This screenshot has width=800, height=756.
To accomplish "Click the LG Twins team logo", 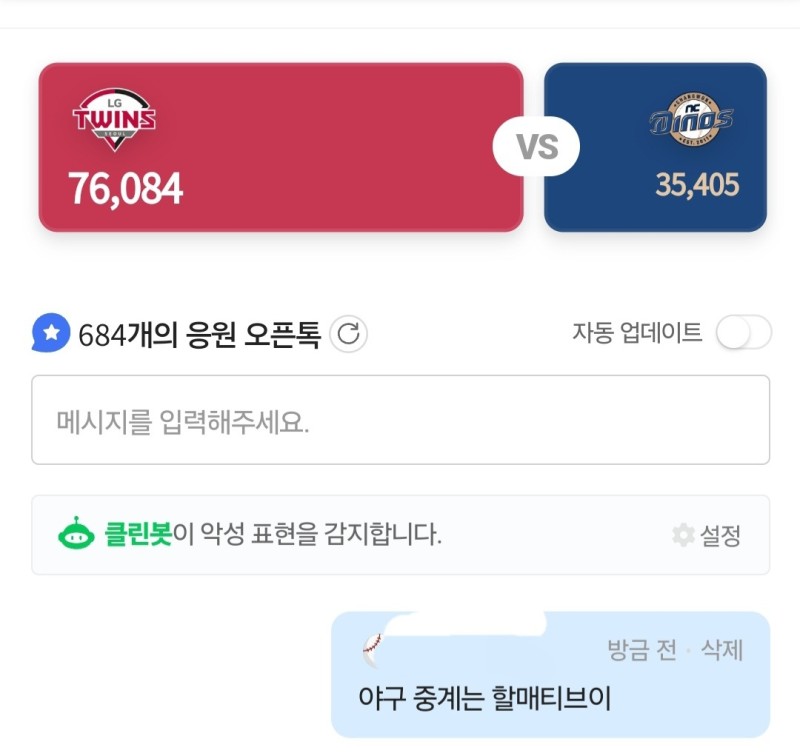I will [x=115, y=120].
